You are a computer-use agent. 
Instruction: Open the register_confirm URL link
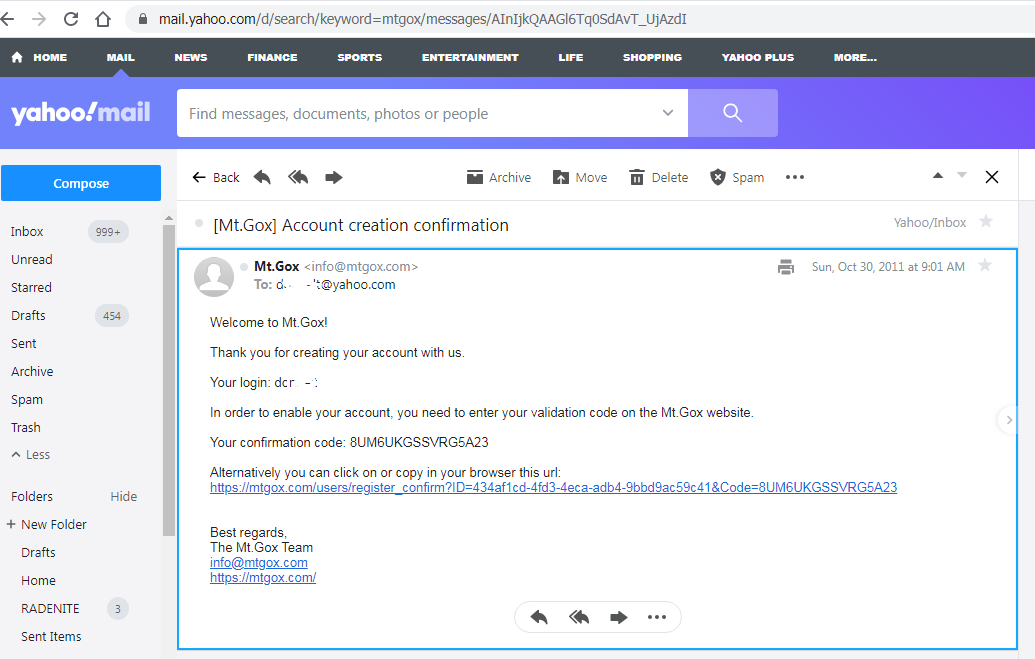553,487
